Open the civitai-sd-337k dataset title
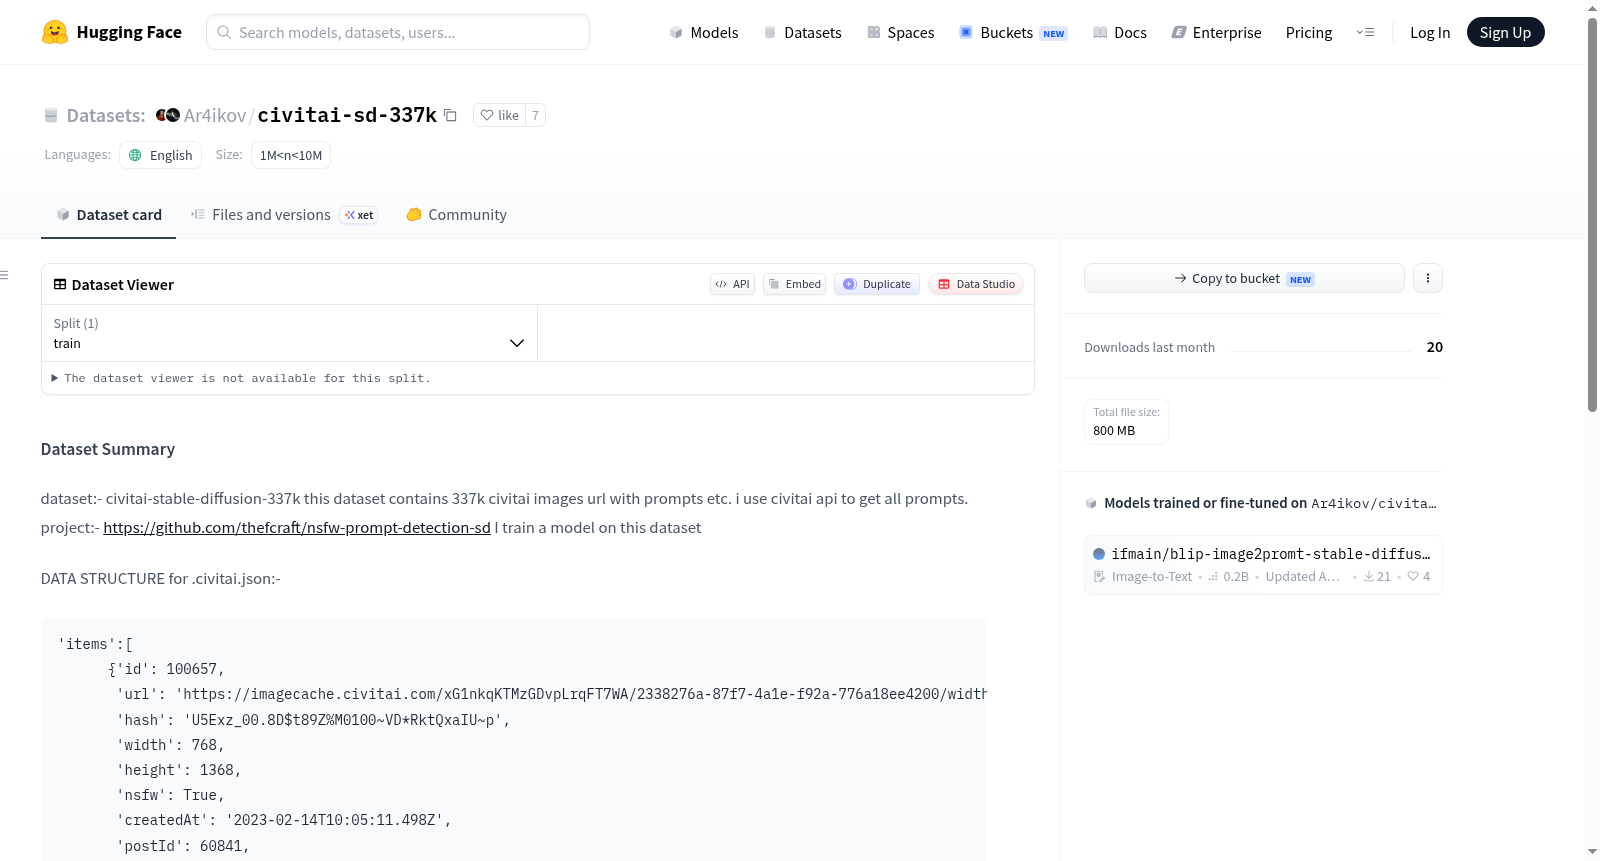 tap(347, 115)
